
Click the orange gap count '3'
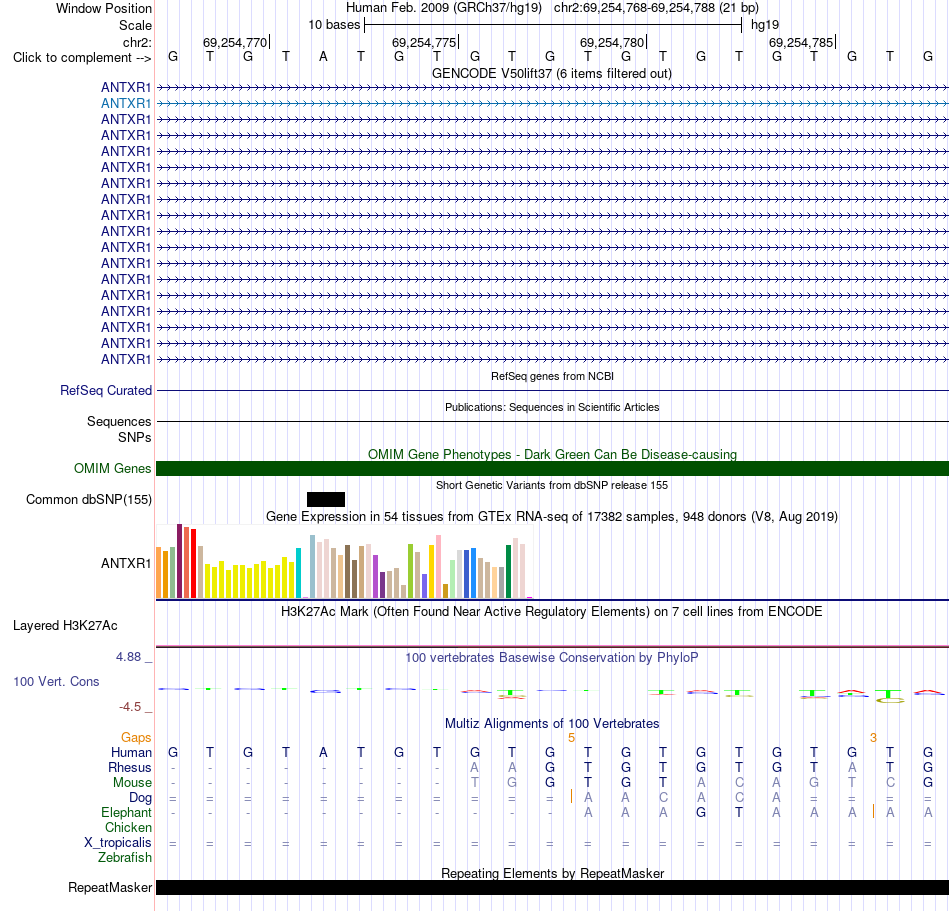[873, 738]
